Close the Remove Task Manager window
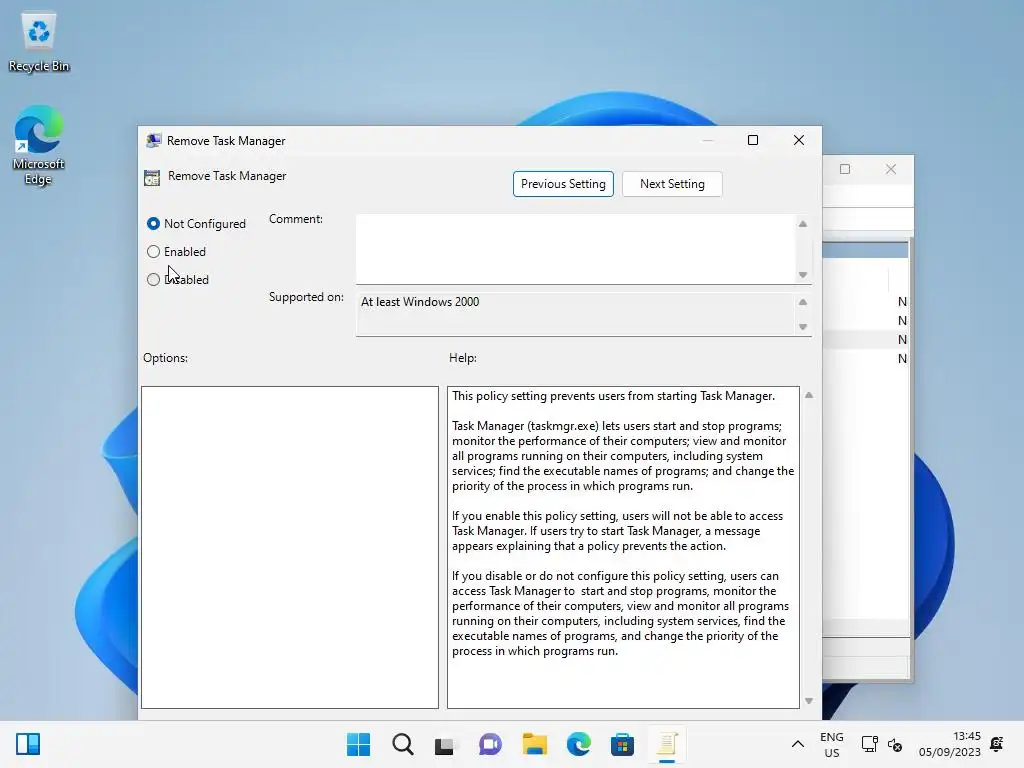 (799, 140)
